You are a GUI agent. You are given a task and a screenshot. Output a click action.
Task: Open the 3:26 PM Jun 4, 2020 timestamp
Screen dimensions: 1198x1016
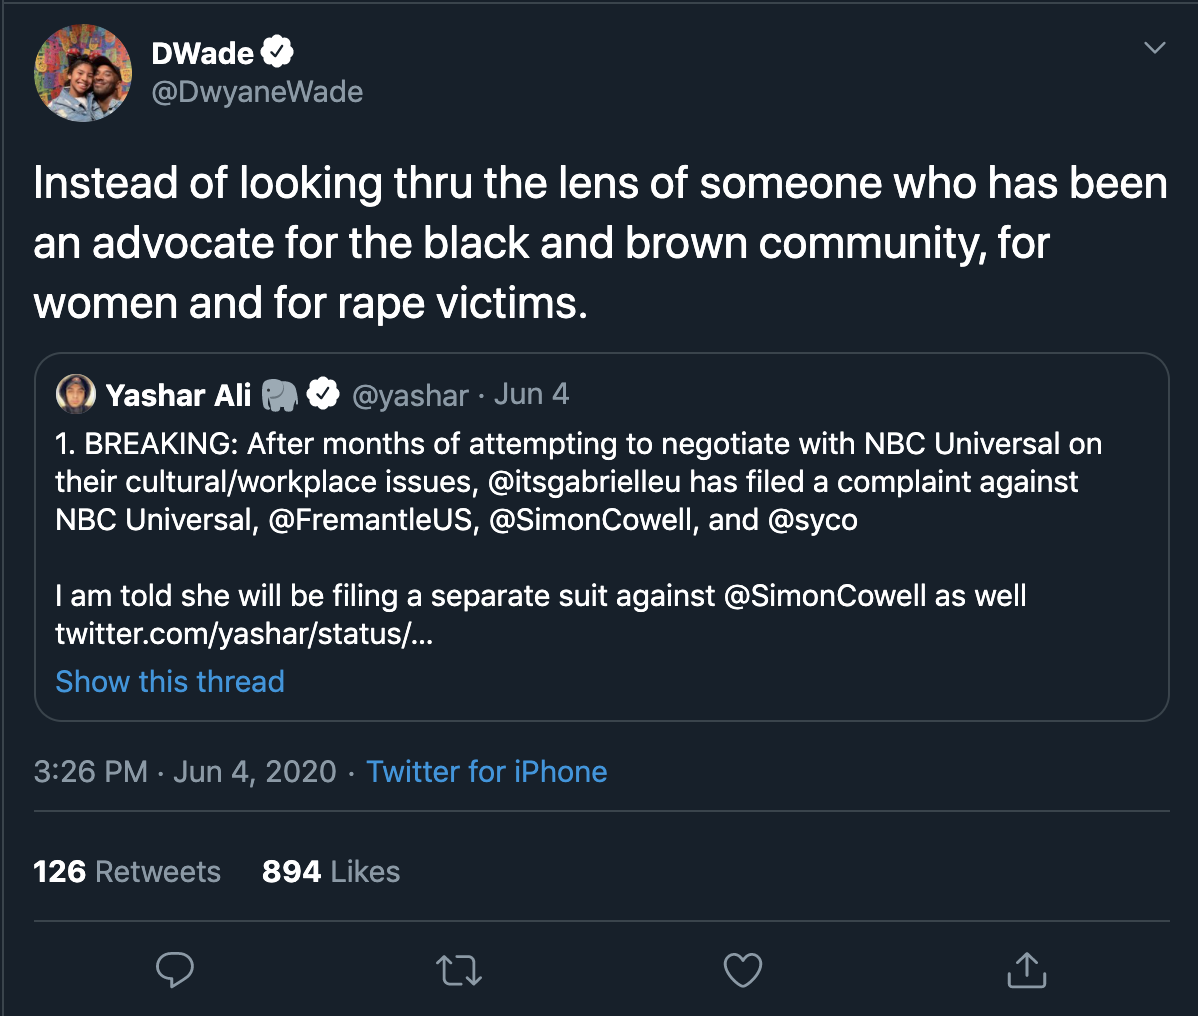(x=185, y=771)
